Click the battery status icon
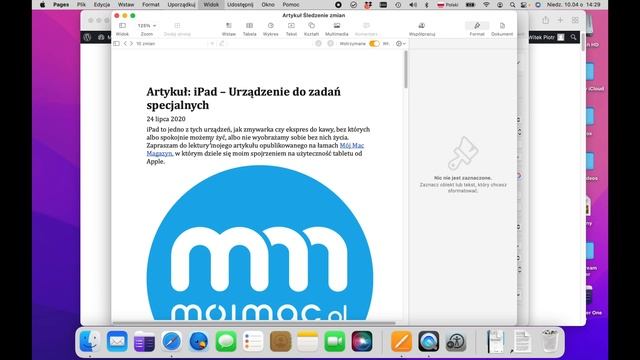Viewport: 640px width, 360px height. [x=470, y=4]
